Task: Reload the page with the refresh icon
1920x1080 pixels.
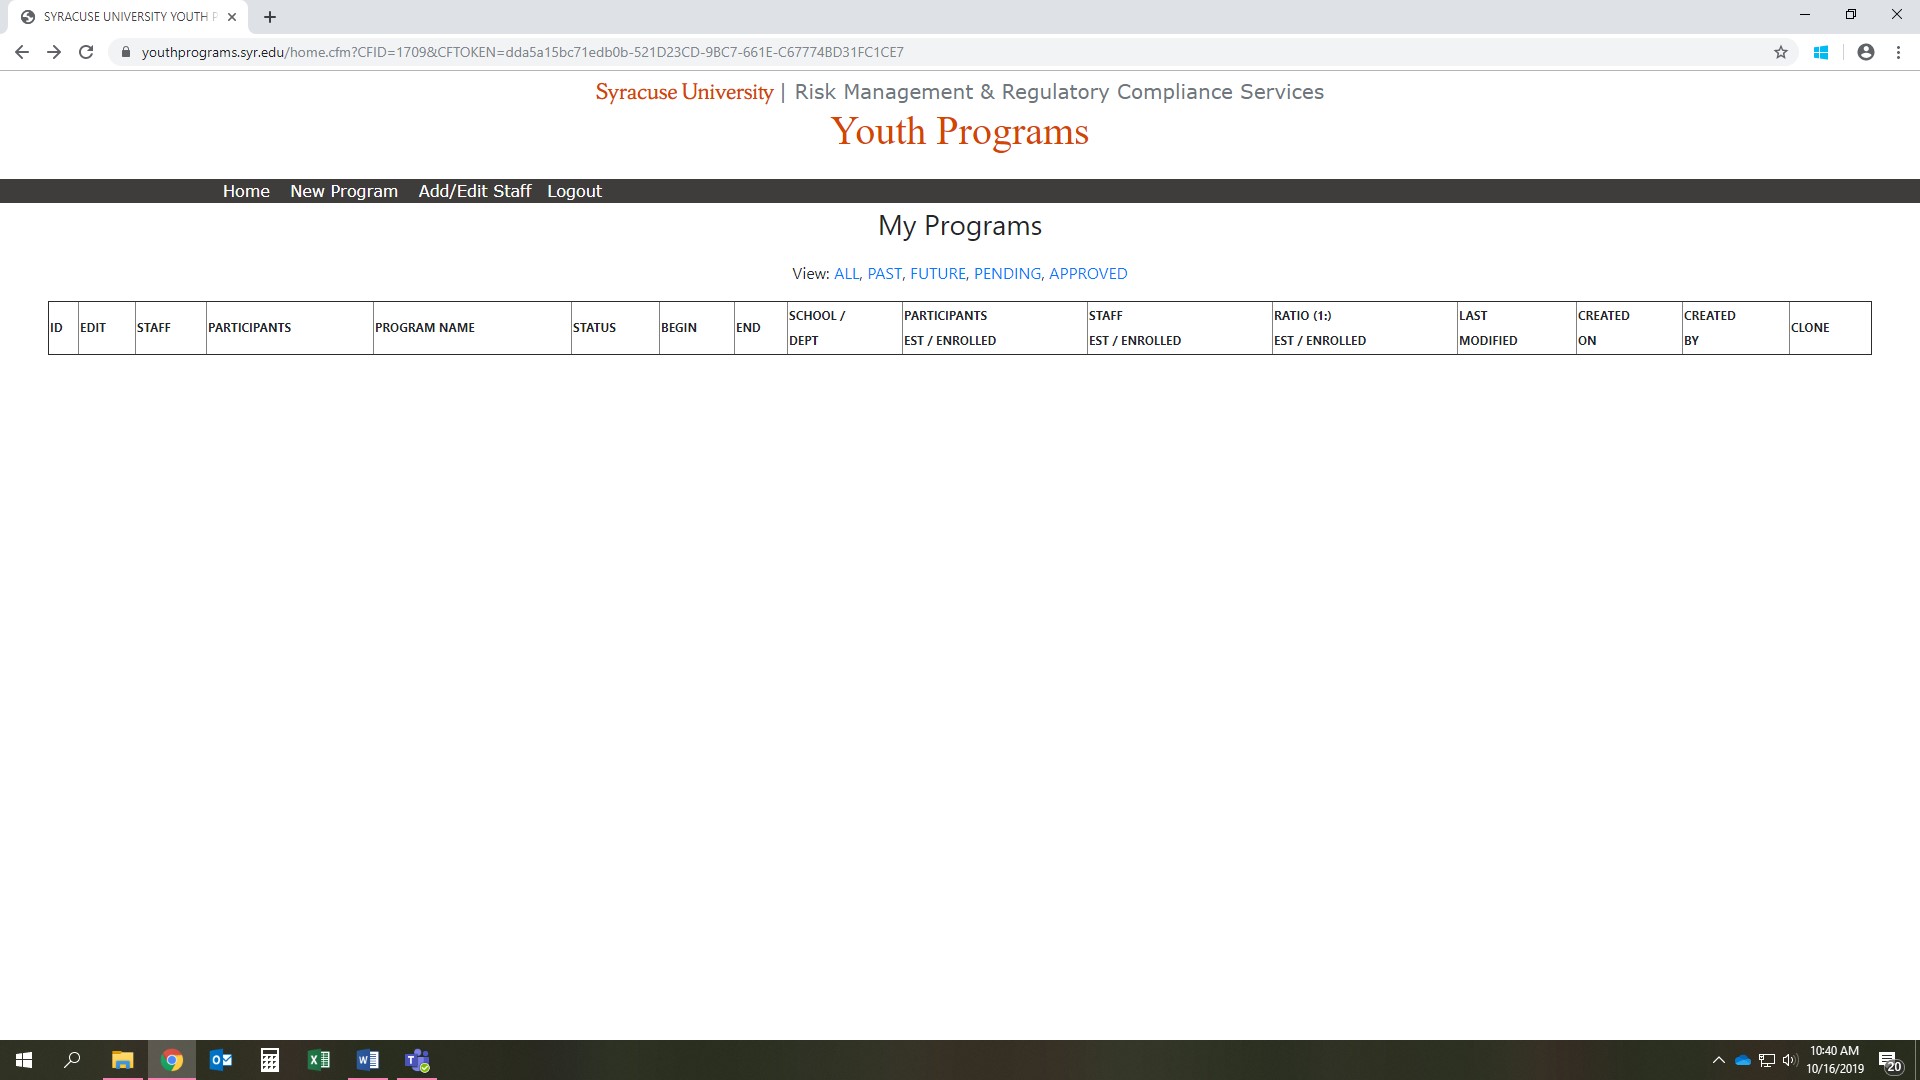Action: pyautogui.click(x=86, y=52)
